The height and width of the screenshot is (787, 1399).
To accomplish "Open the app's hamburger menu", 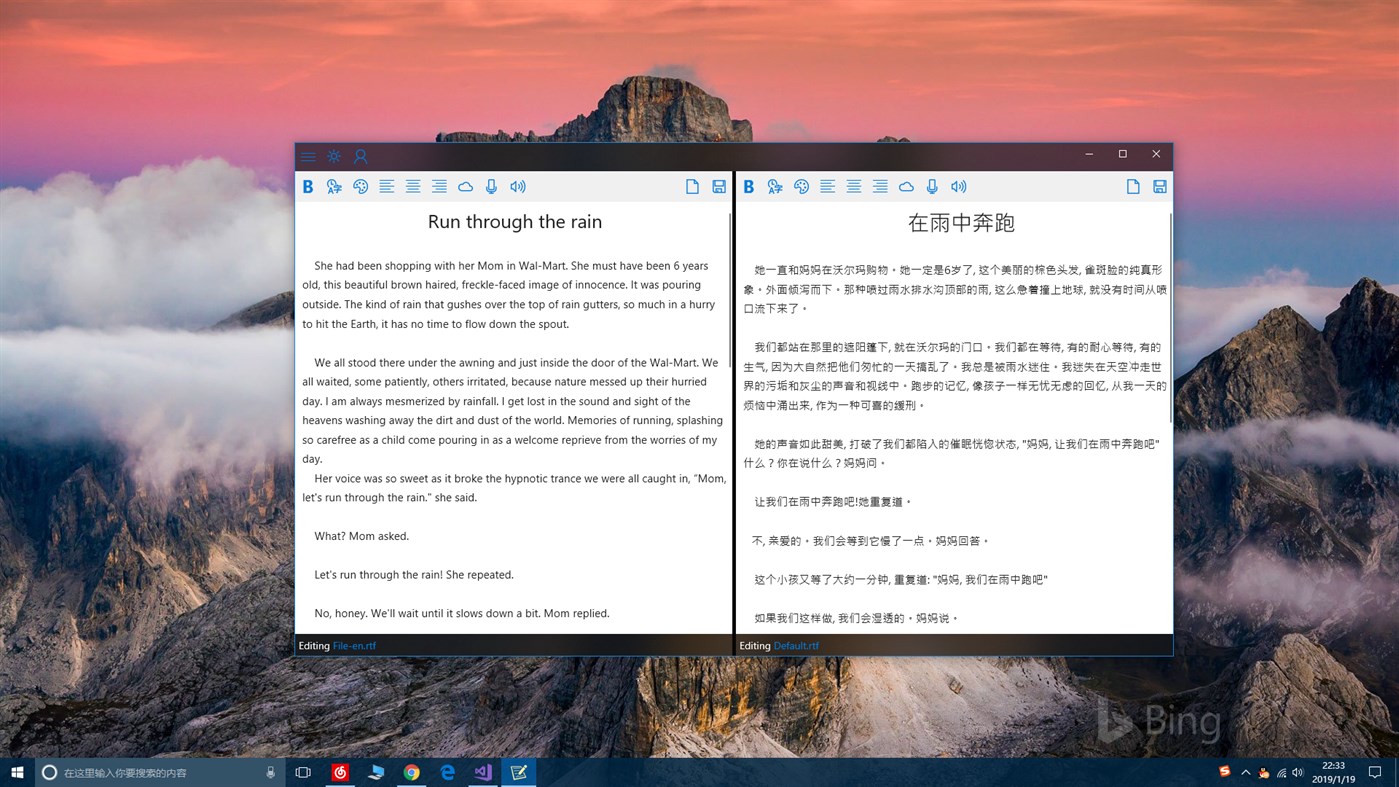I will pyautogui.click(x=308, y=156).
